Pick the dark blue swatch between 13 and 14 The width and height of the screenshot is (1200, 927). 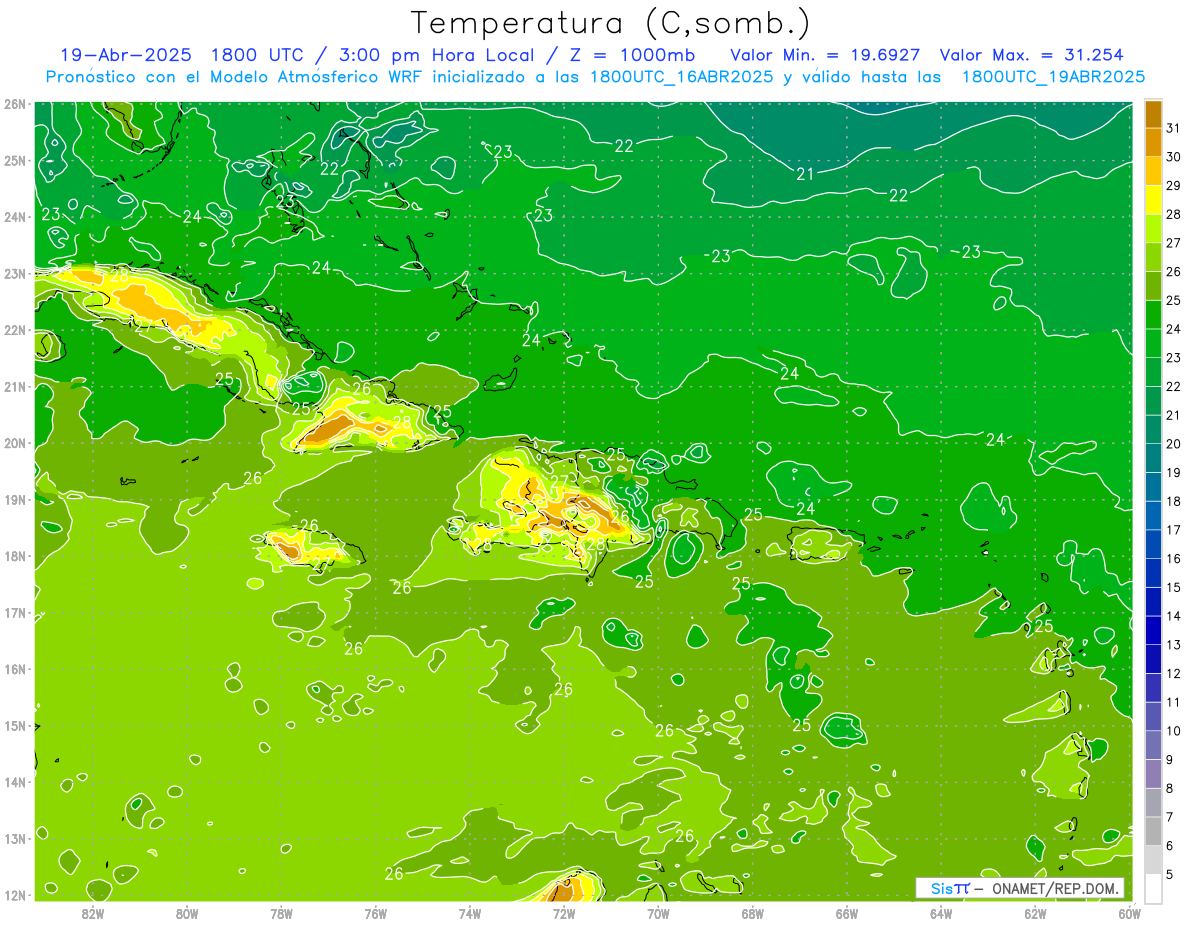click(1153, 631)
